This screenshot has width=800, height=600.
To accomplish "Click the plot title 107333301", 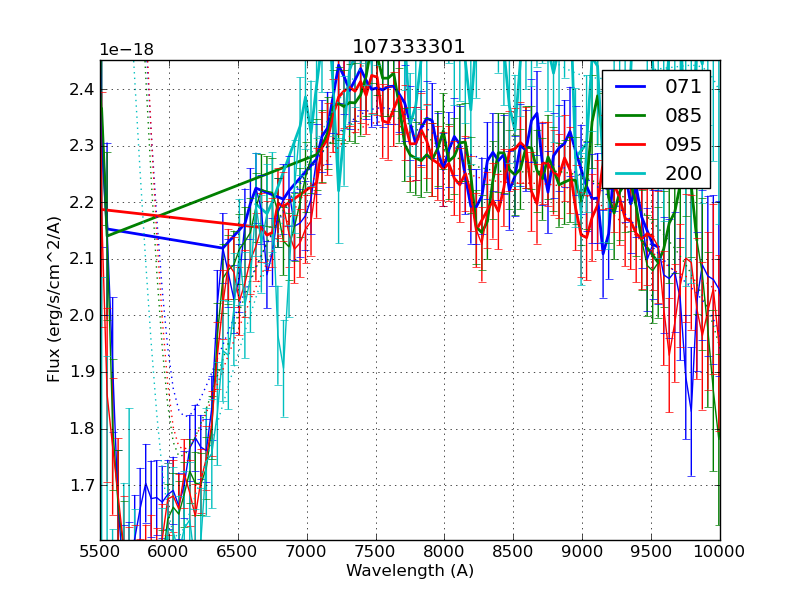I will coord(409,47).
